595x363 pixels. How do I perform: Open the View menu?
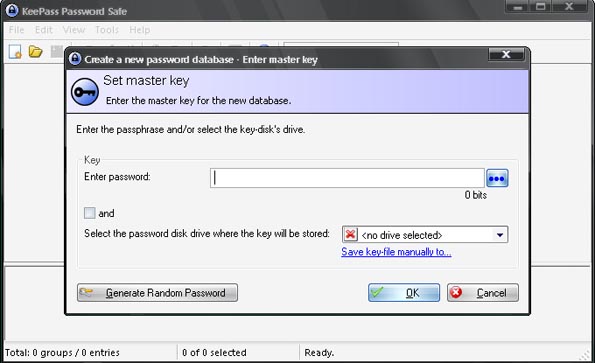[74, 30]
